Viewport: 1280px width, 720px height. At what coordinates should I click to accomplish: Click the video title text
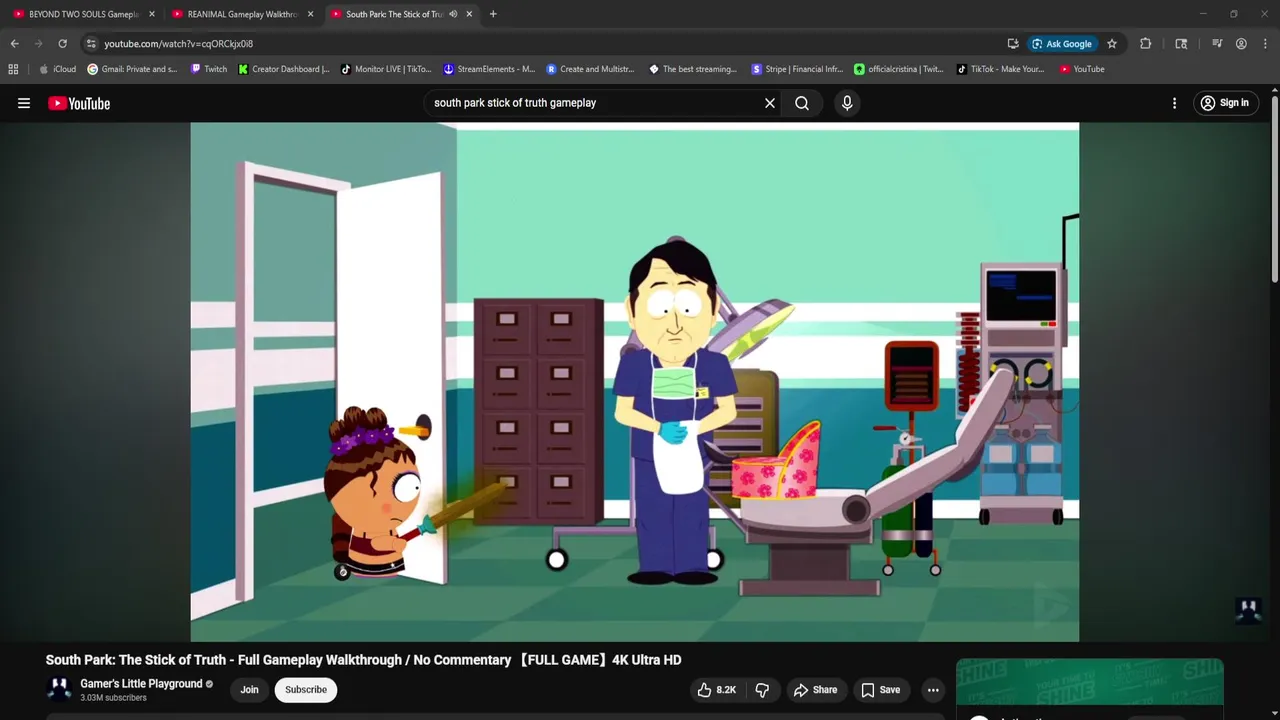click(363, 660)
